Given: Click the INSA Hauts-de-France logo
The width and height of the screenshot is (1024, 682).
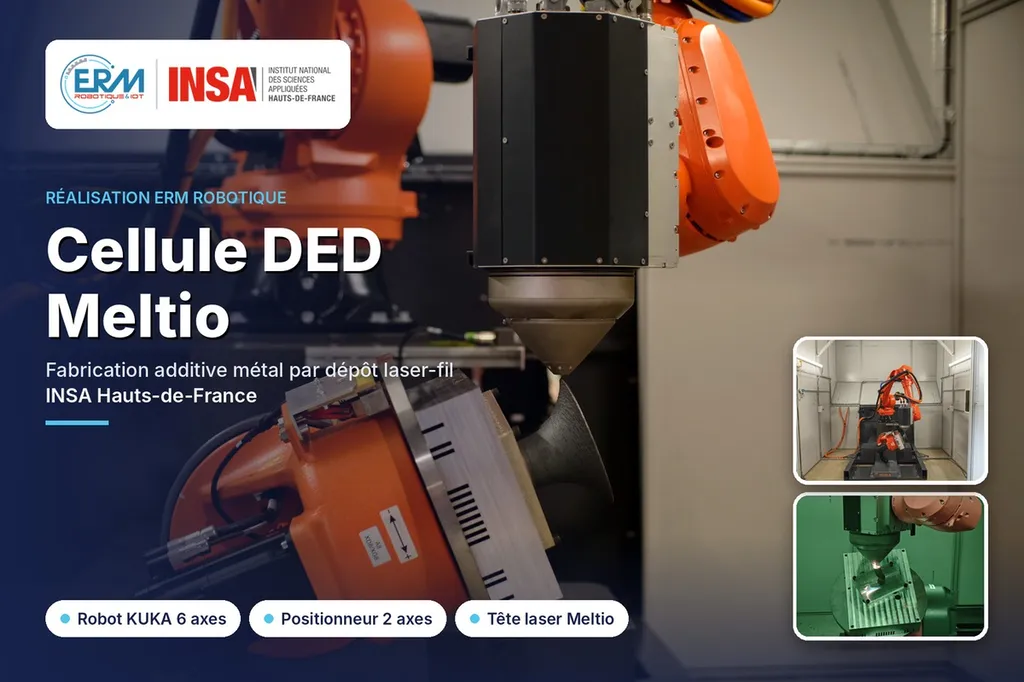Looking at the screenshot, I should (252, 84).
